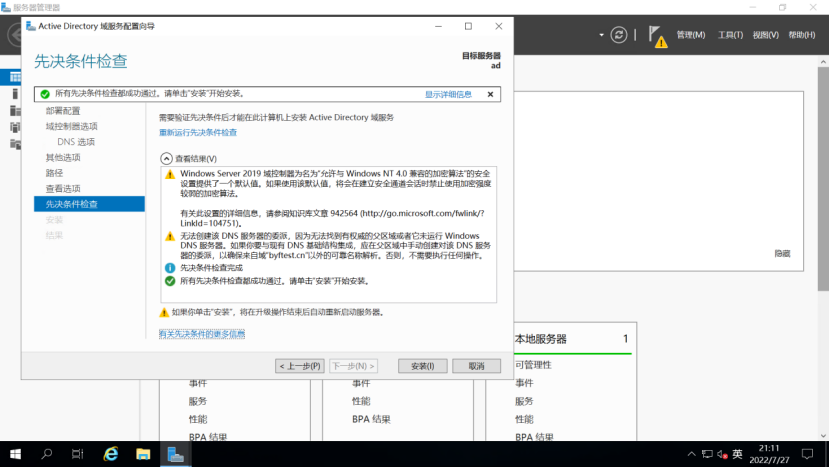Open the notifications flag with warning
The image size is (830, 467).
tap(657, 37)
